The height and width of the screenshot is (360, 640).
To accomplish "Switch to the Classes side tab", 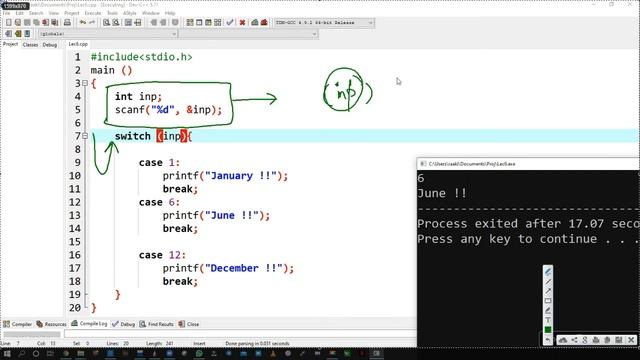I will tap(30, 45).
